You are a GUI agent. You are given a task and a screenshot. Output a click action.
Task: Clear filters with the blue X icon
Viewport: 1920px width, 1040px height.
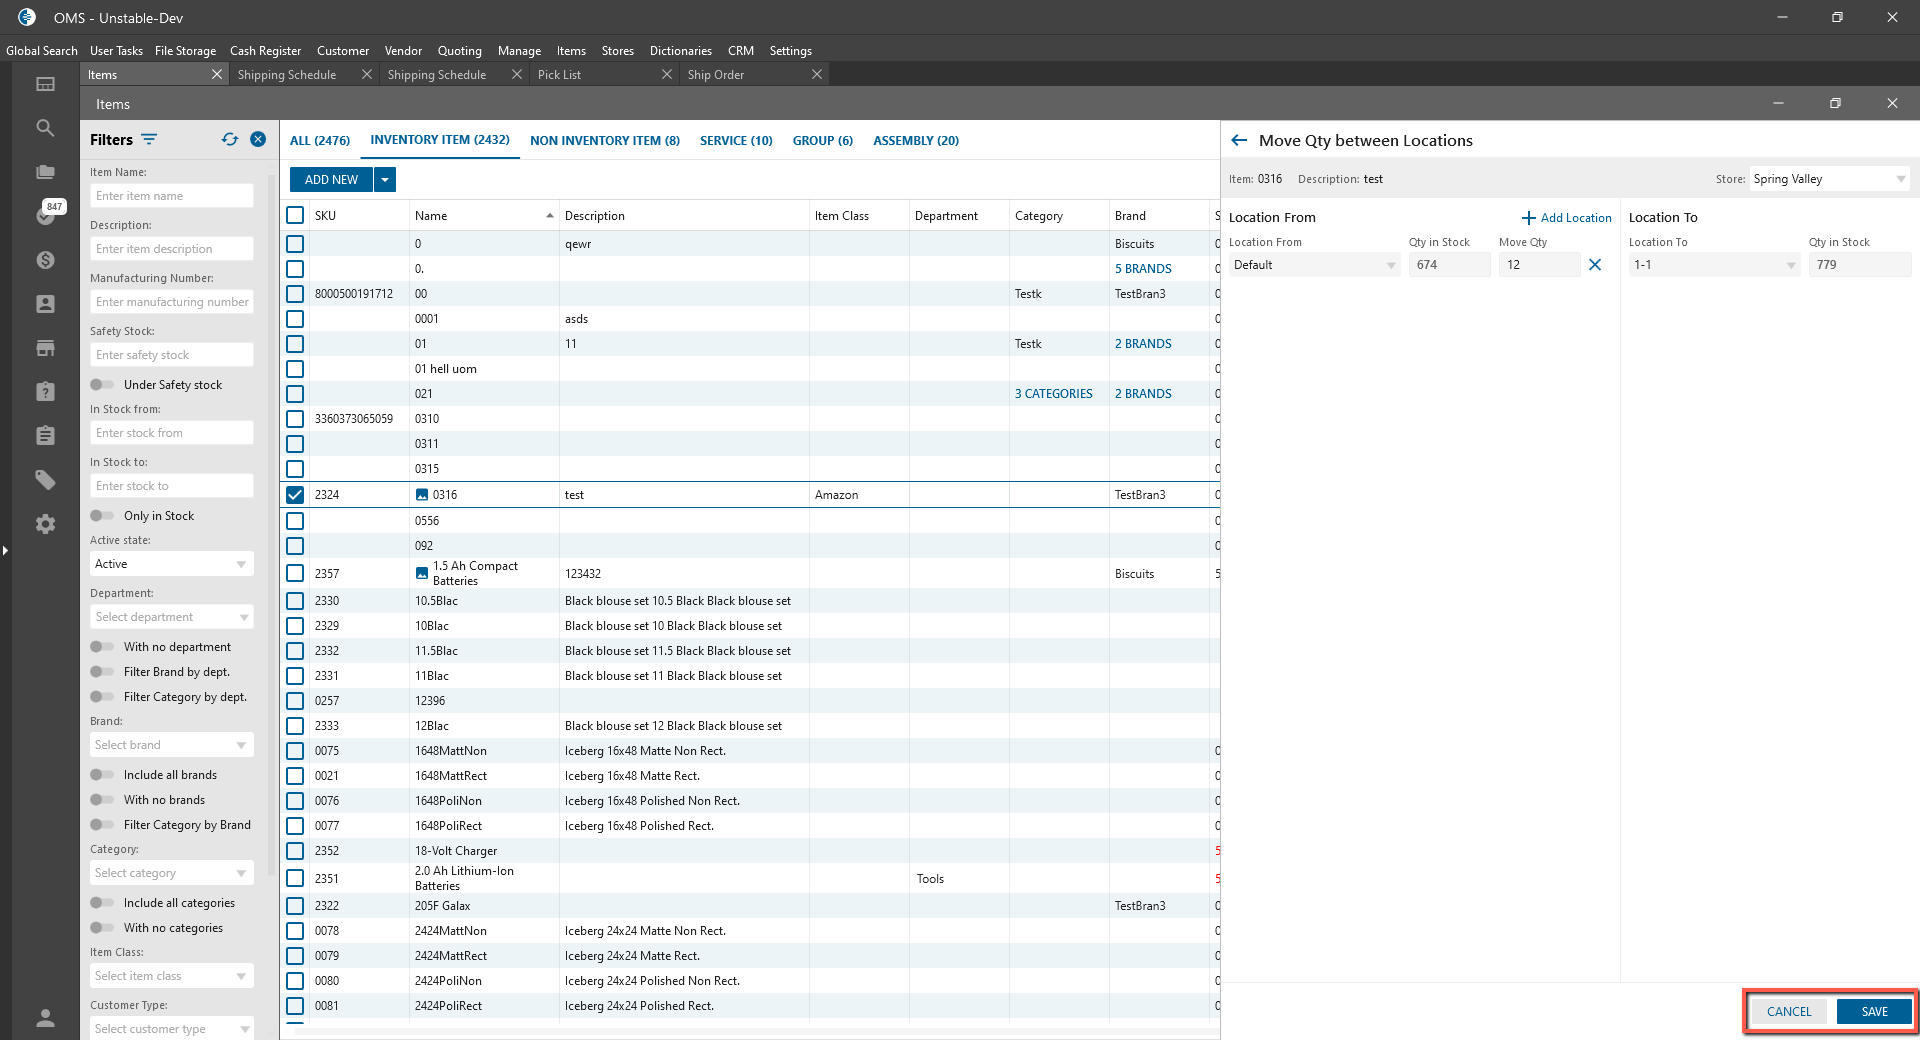(258, 140)
